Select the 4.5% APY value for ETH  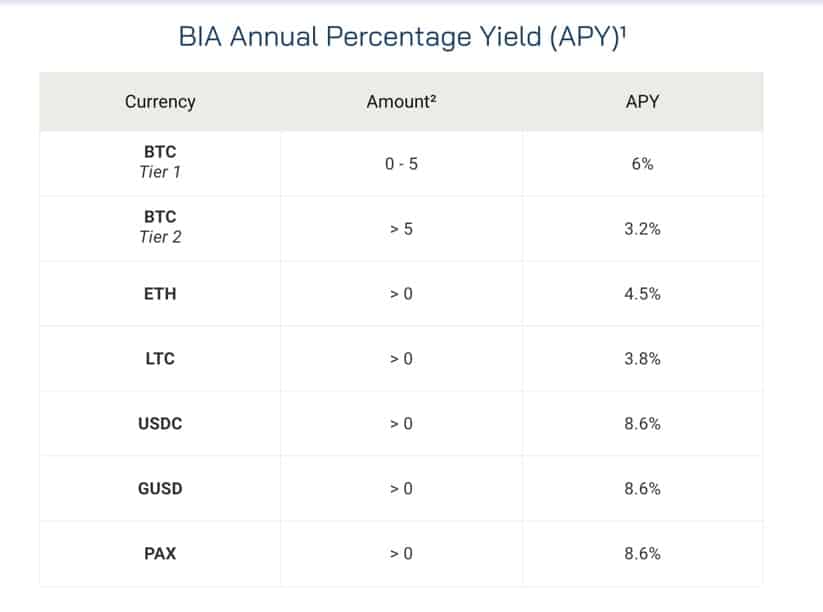click(642, 294)
